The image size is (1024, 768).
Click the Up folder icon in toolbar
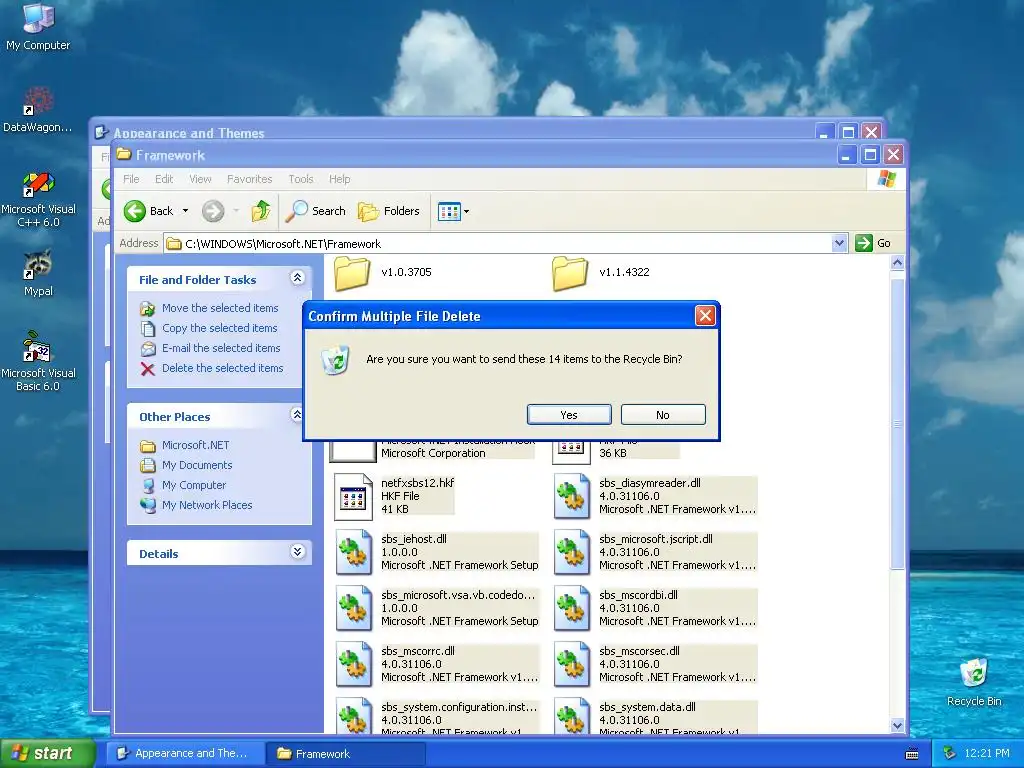tap(261, 211)
